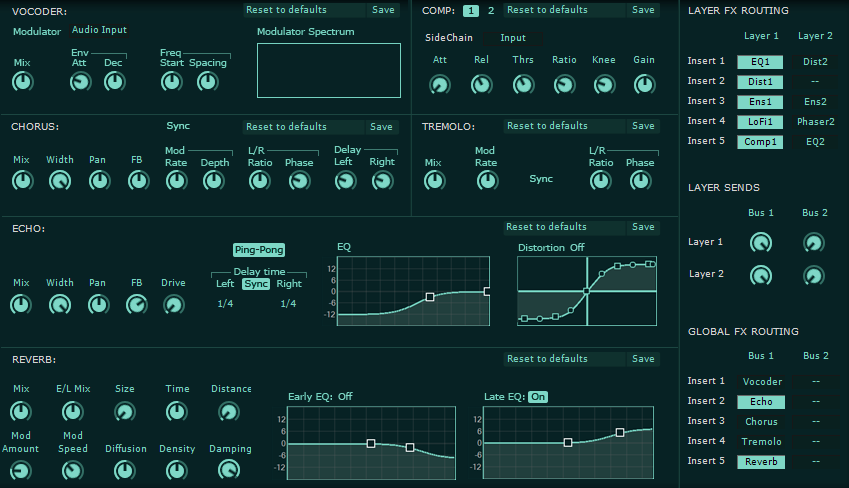The image size is (849, 488).
Task: Select Compressor 1 button
Action: coord(471,10)
